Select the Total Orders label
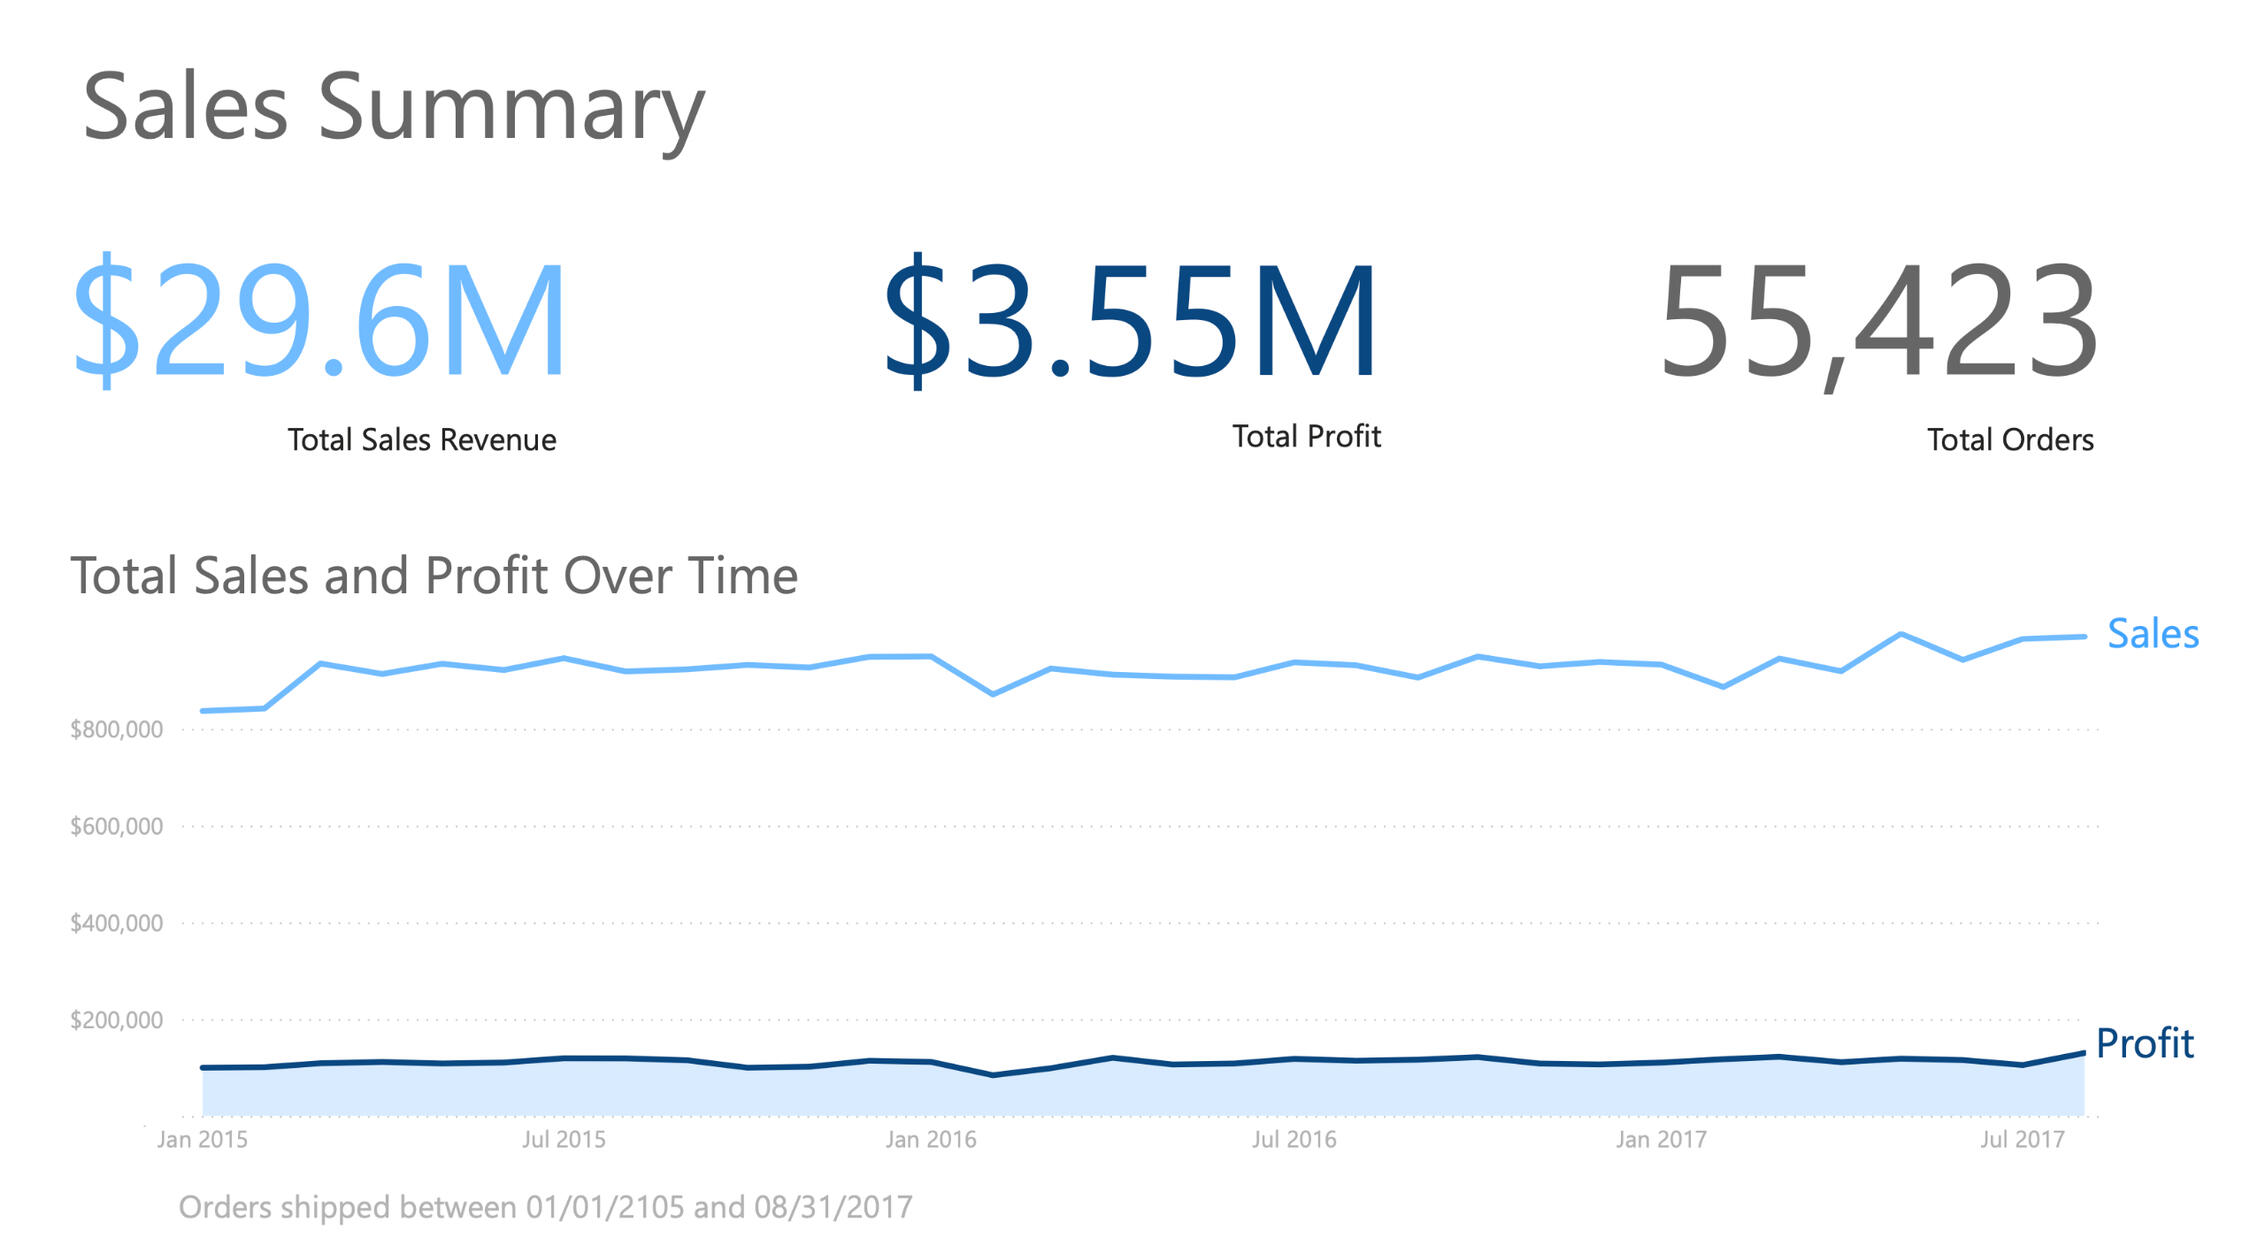 coord(2009,440)
